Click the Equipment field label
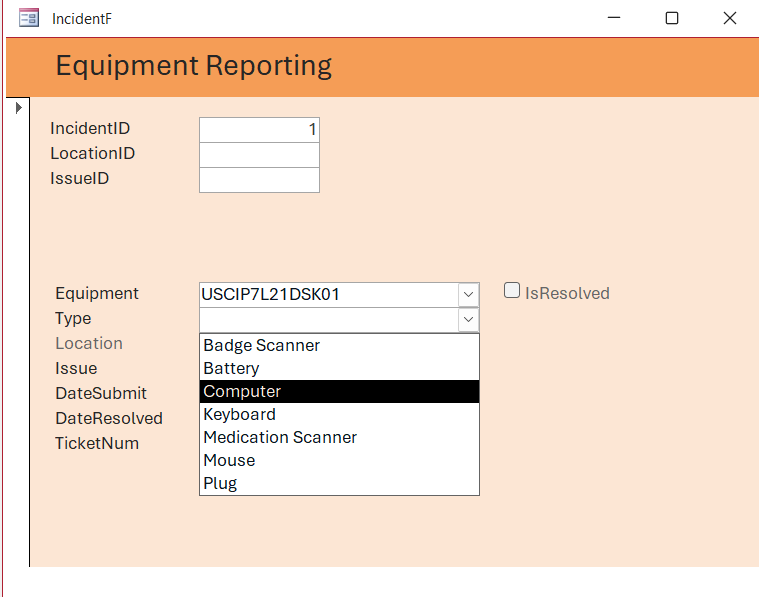This screenshot has height=597, width=761. 97,293
